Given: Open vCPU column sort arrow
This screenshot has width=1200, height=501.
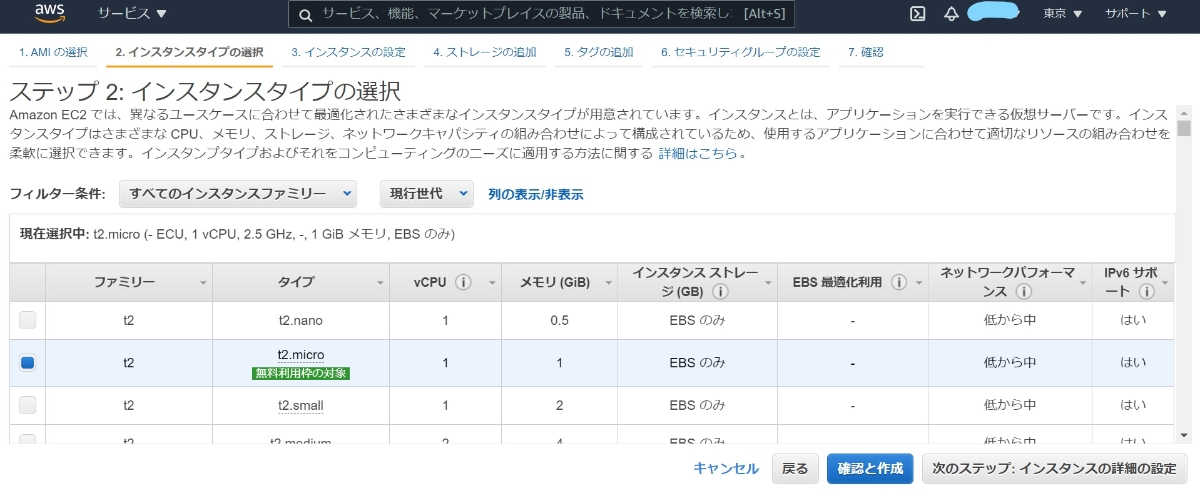Looking at the screenshot, I should 491,284.
